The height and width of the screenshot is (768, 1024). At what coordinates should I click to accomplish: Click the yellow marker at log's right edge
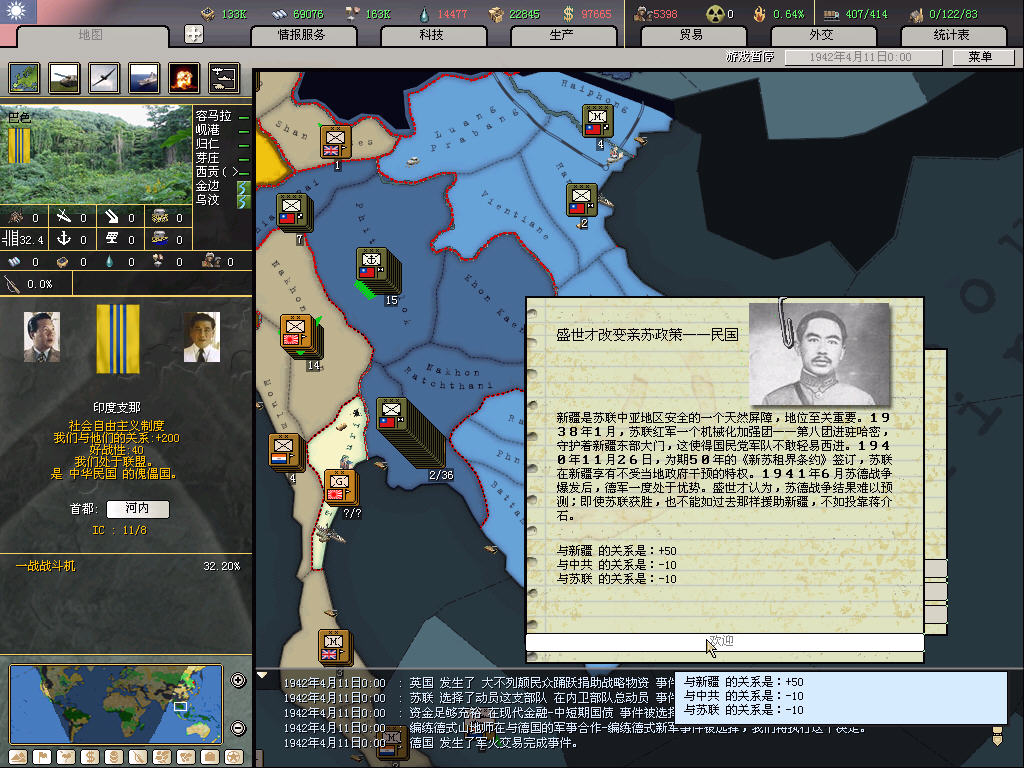[997, 736]
